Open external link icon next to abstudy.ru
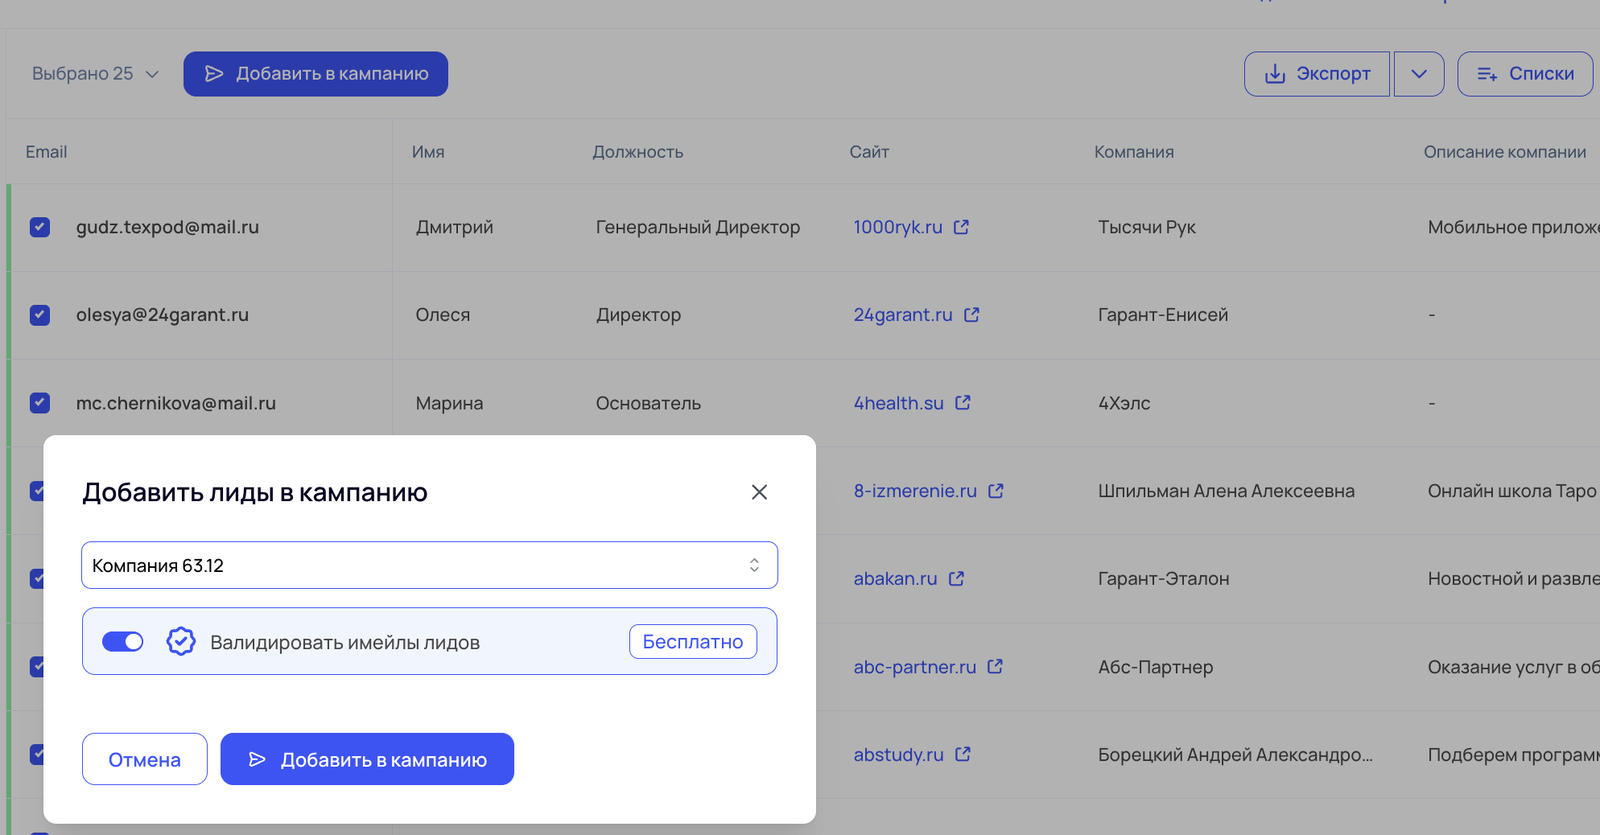1600x835 pixels. [x=962, y=755]
